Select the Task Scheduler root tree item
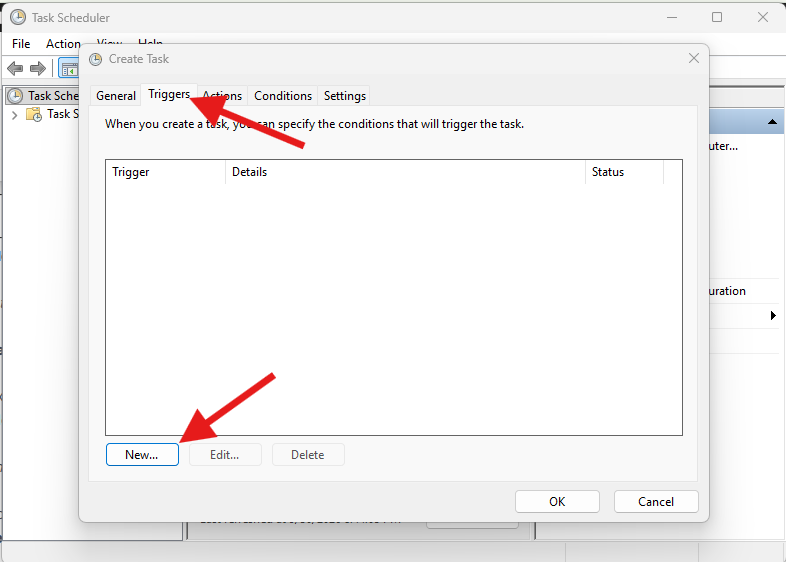786x562 pixels. pos(43,95)
